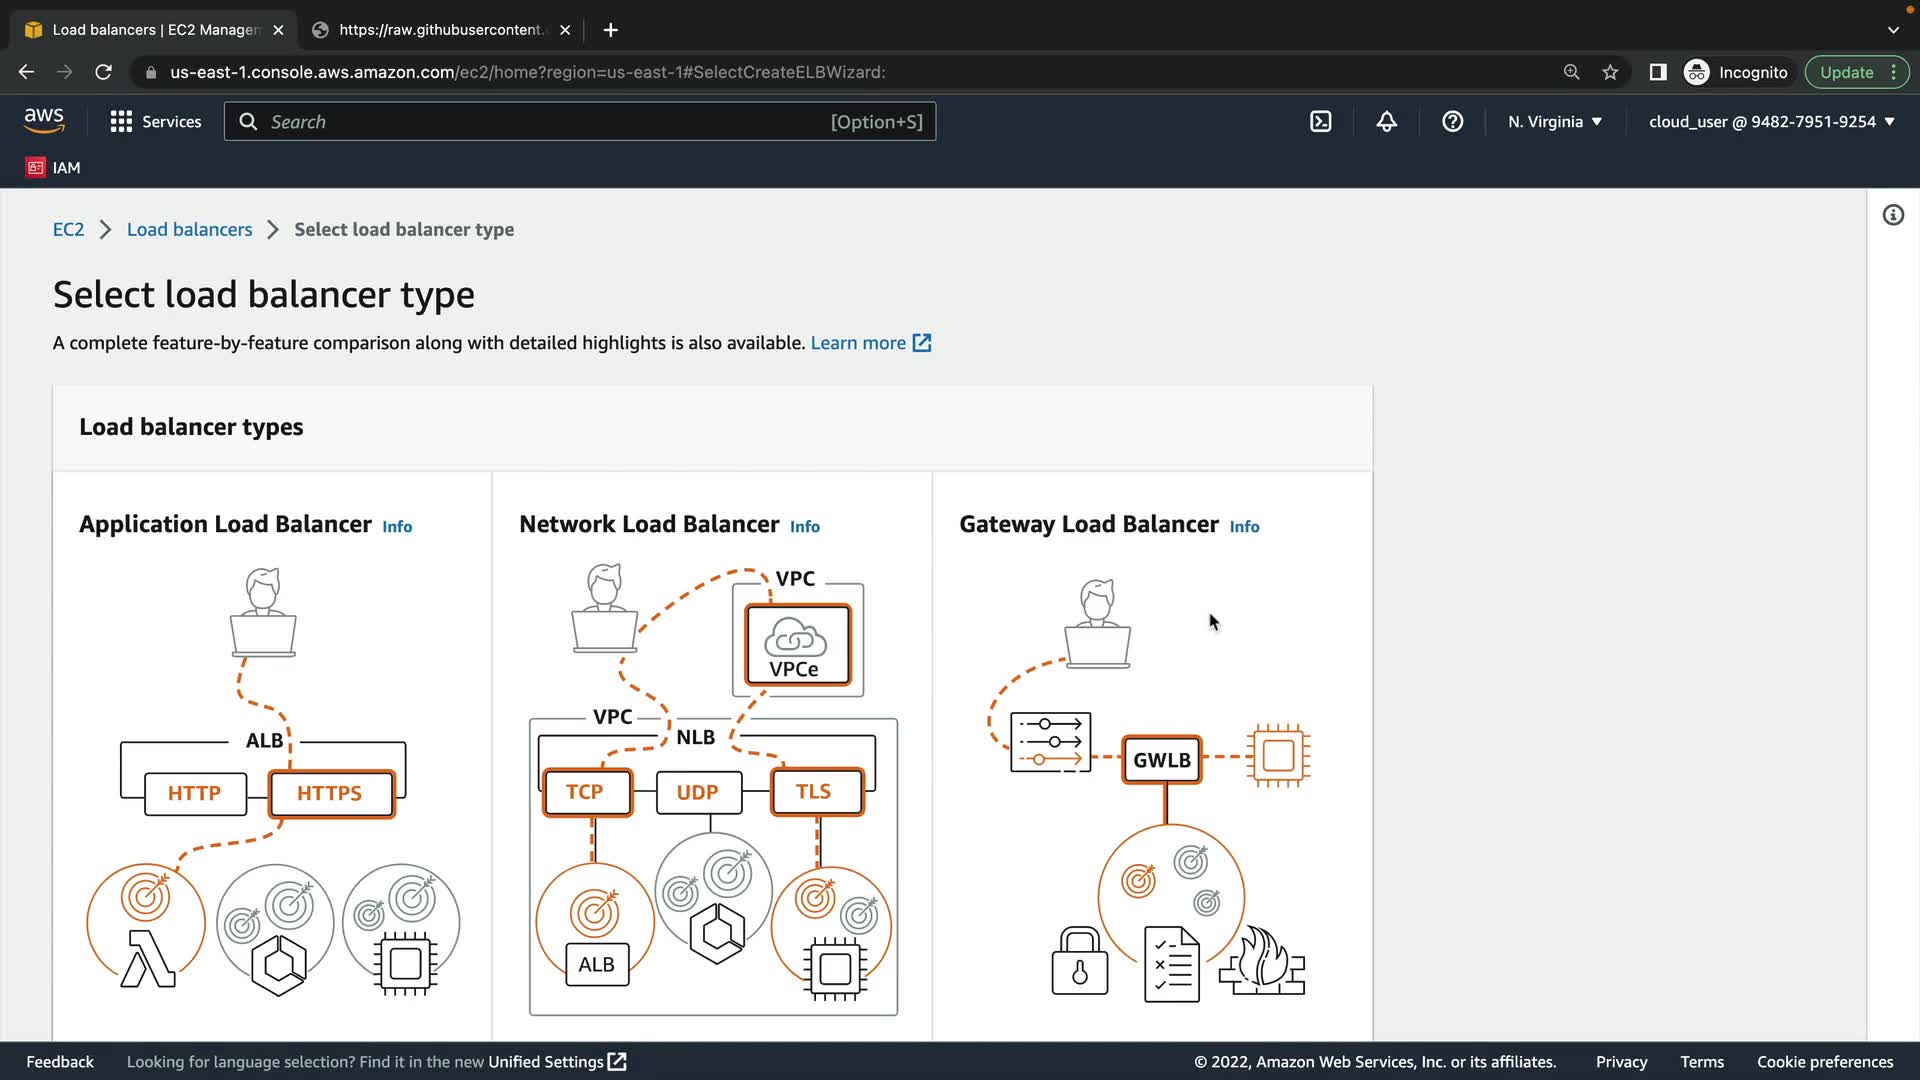Bookmark page with star icon
Screen dimensions: 1920x1080
point(1610,72)
